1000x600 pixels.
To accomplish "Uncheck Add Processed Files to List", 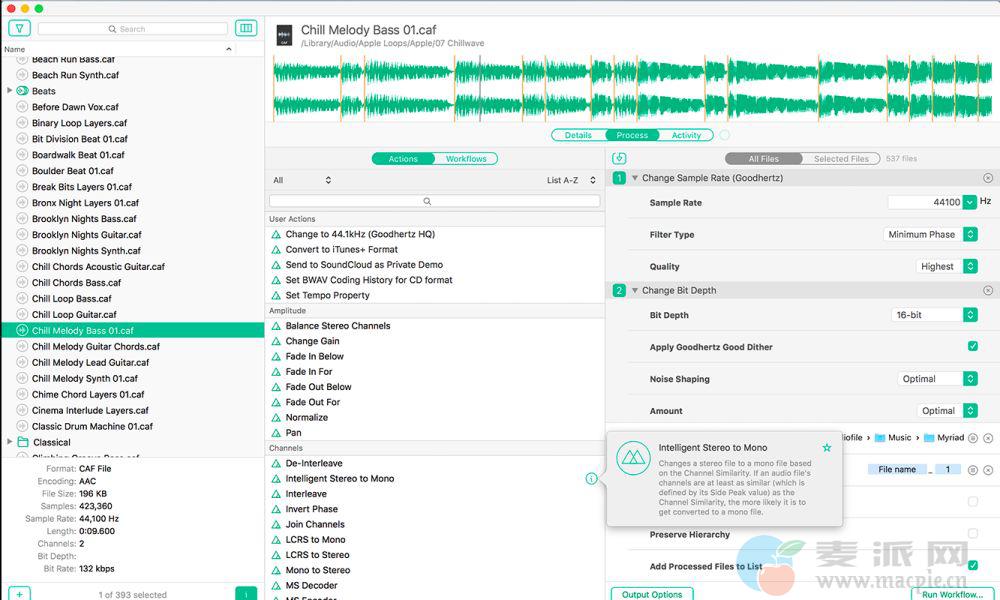I will [972, 566].
